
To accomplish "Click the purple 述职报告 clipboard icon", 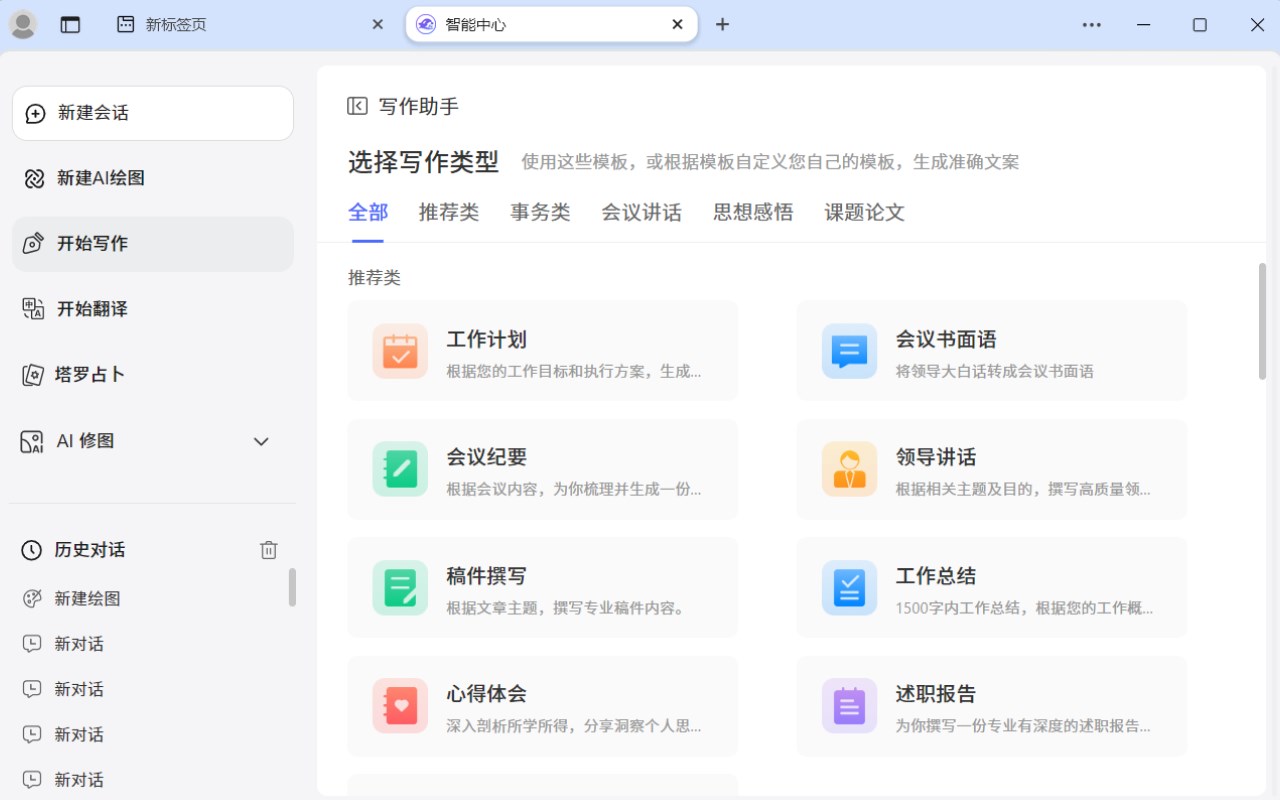I will point(849,706).
